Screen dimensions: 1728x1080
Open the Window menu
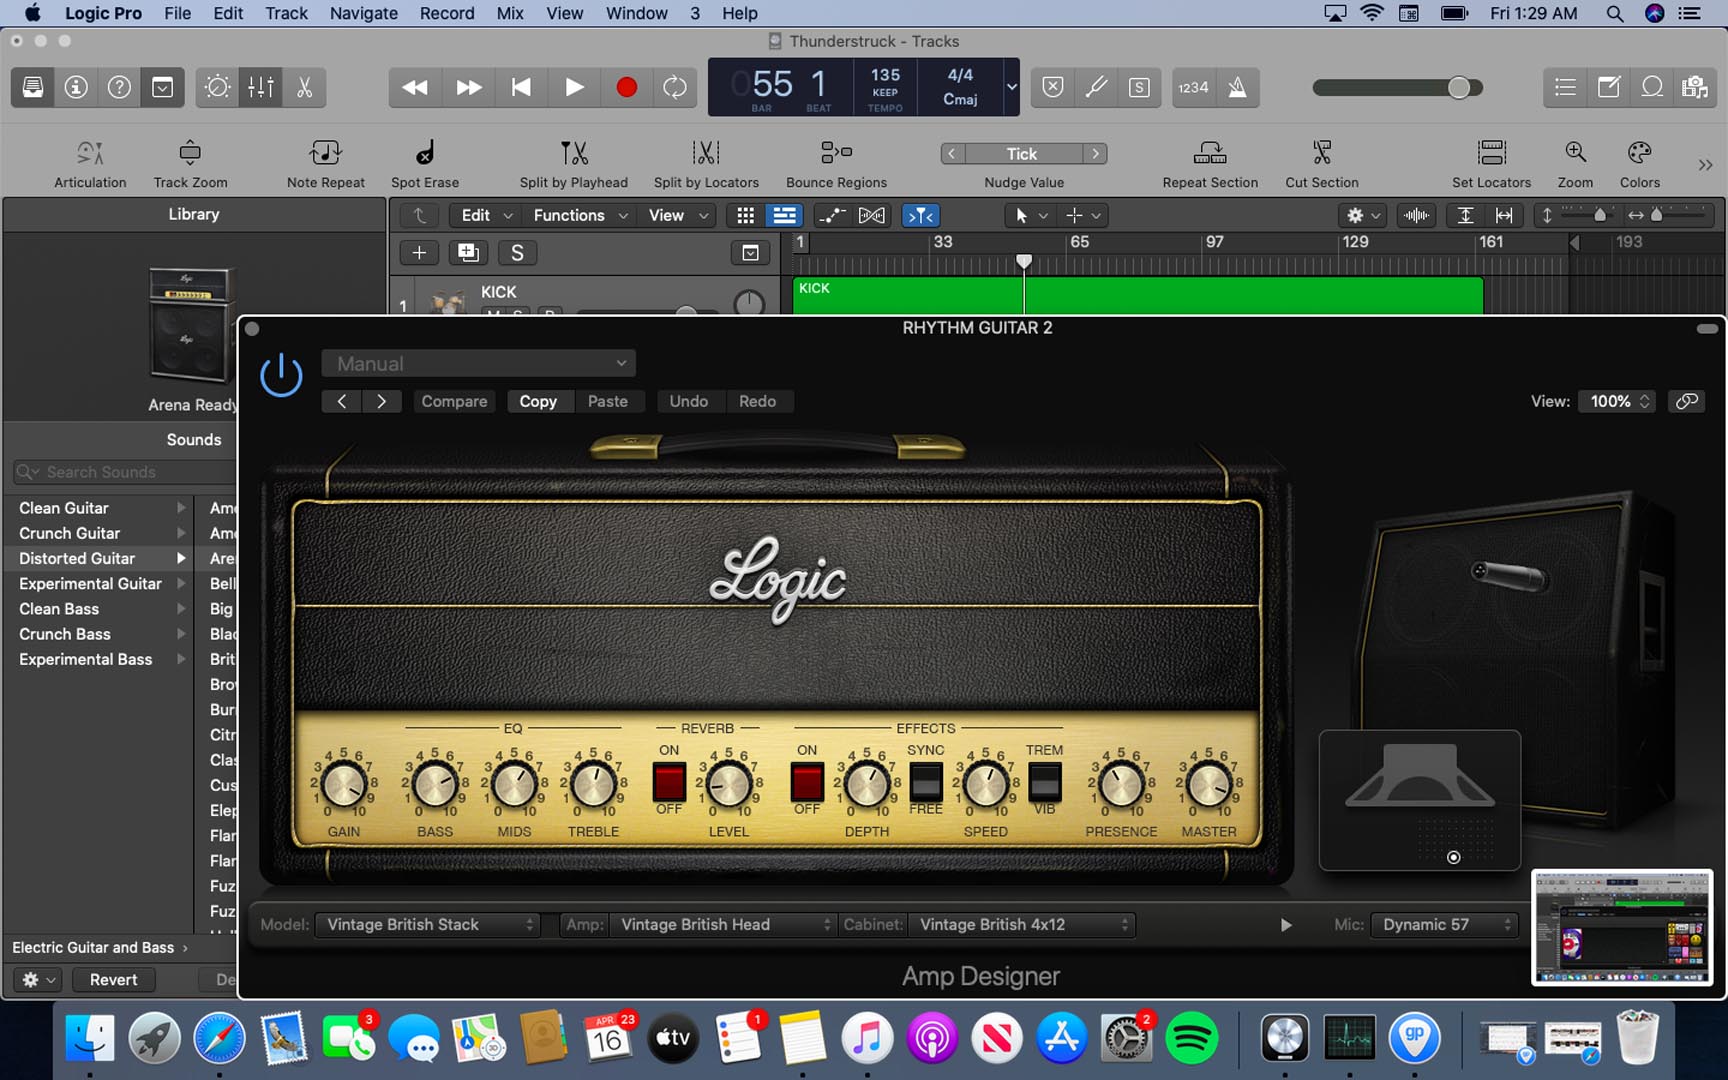636,13
